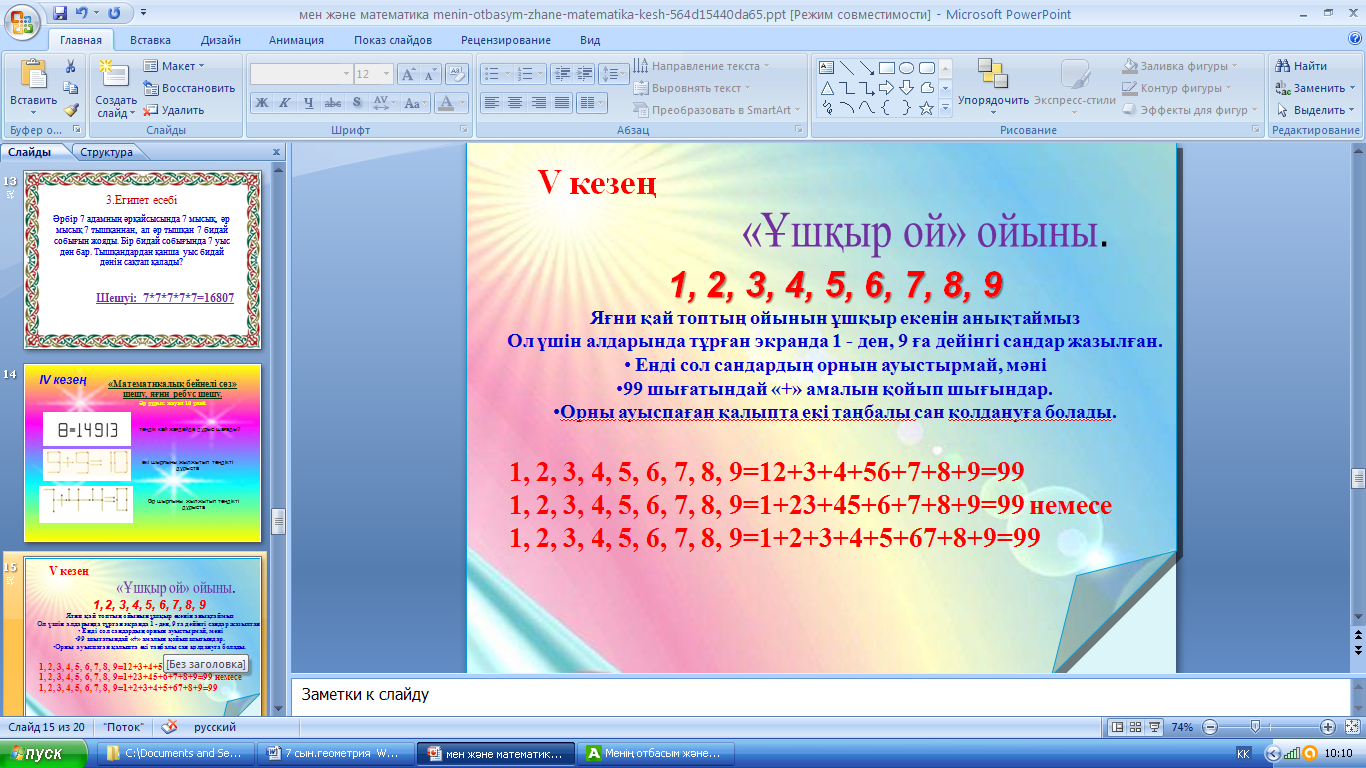Click the Создать слайд icon
This screenshot has height=768, width=1366.
coord(114,75)
